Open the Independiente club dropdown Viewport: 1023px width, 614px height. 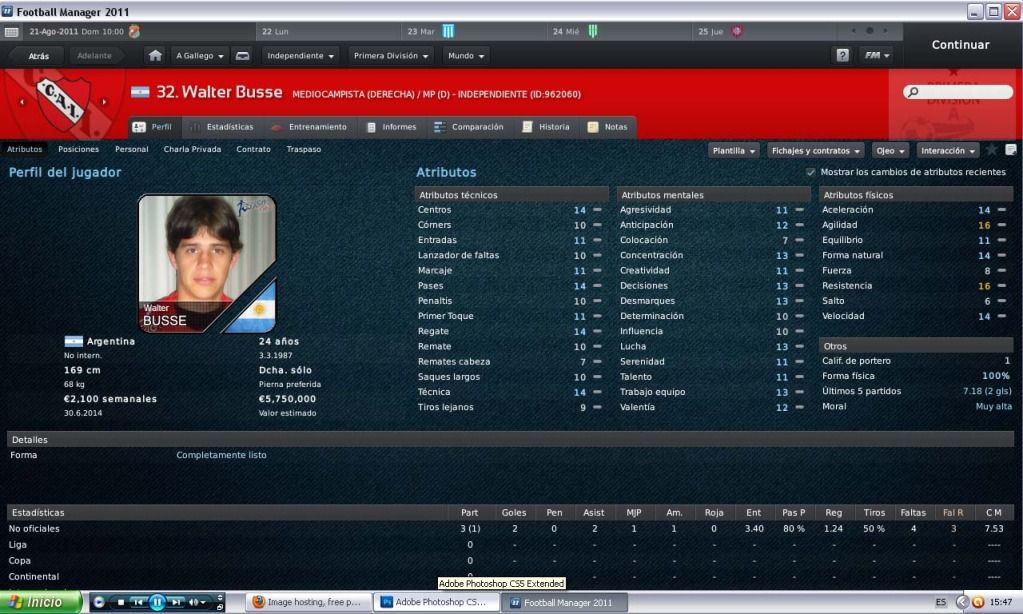tap(300, 55)
